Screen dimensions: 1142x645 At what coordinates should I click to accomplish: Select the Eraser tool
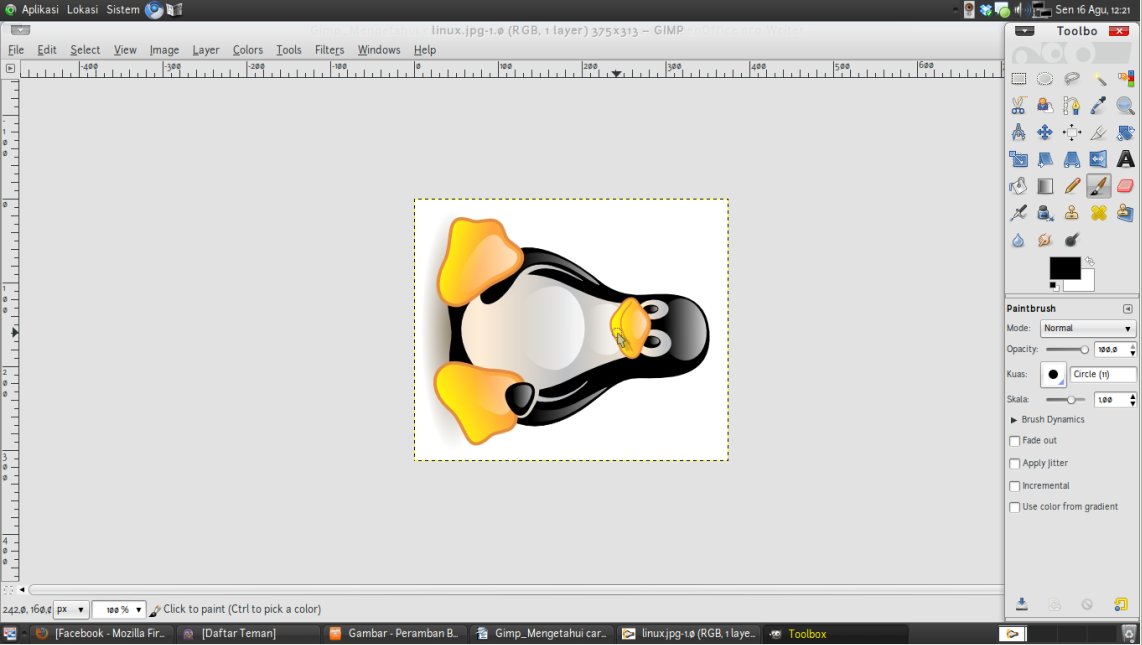coord(1125,186)
